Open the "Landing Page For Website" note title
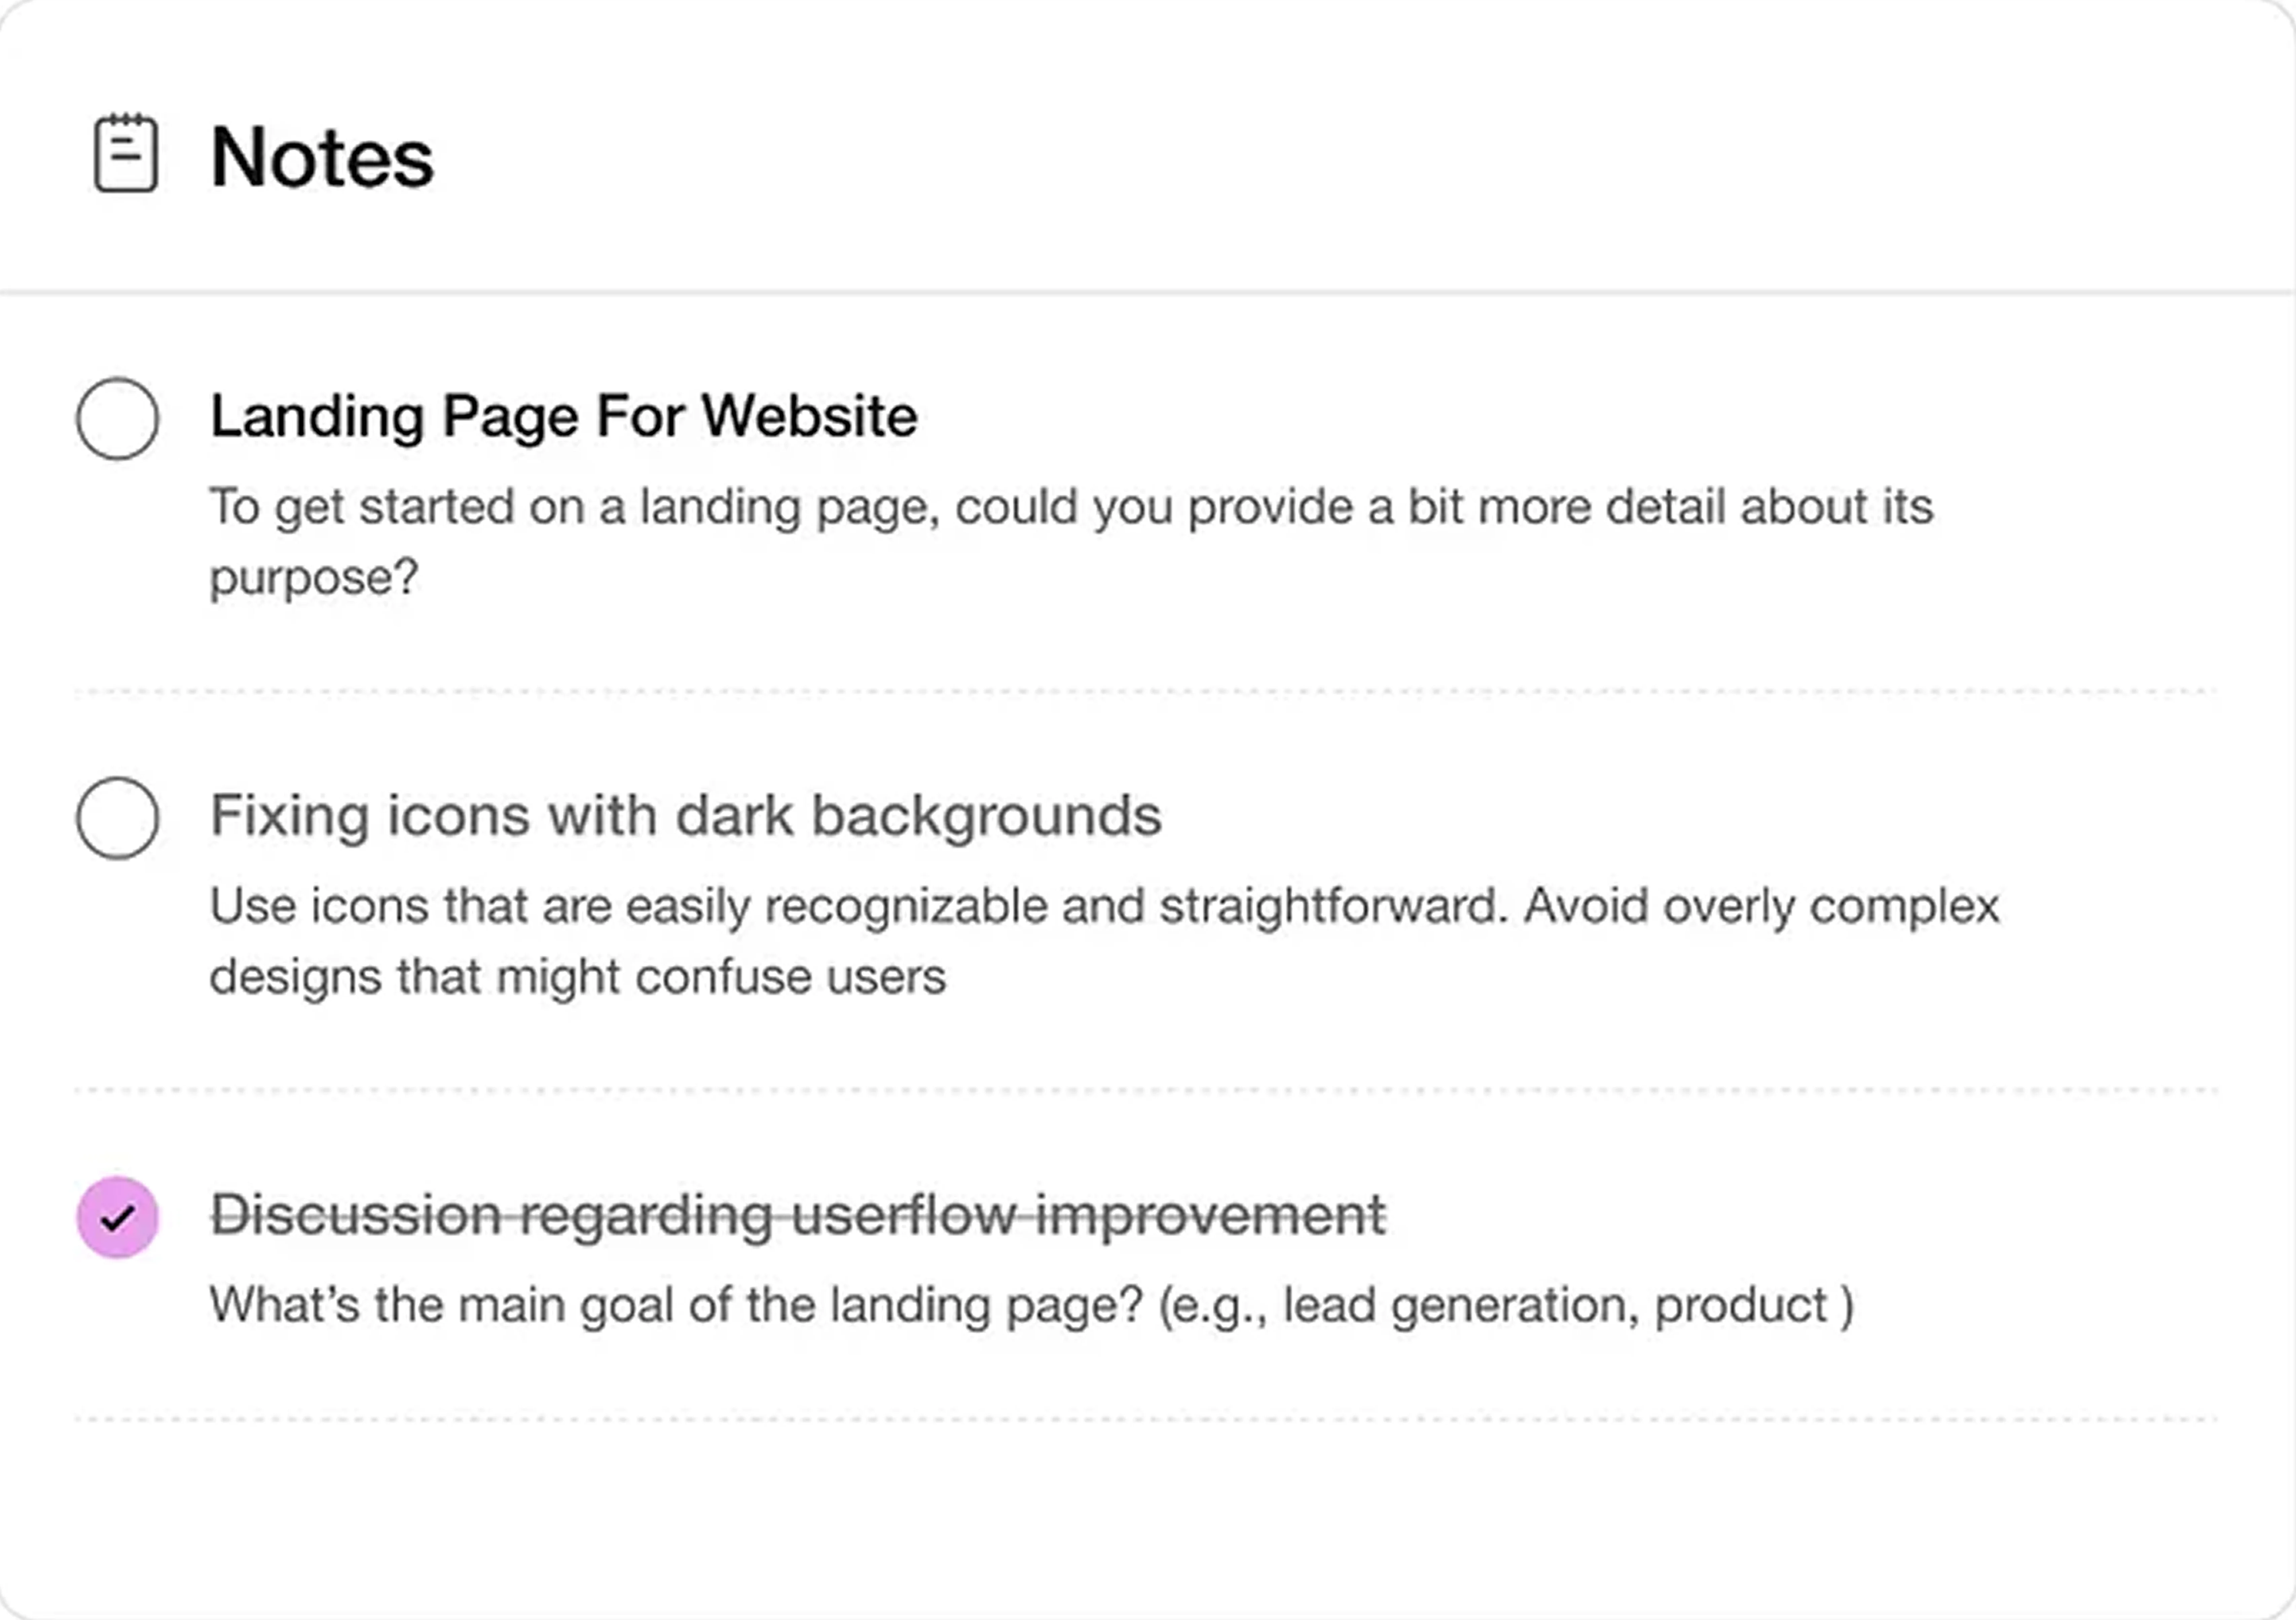This screenshot has width=2296, height=1620. (563, 416)
